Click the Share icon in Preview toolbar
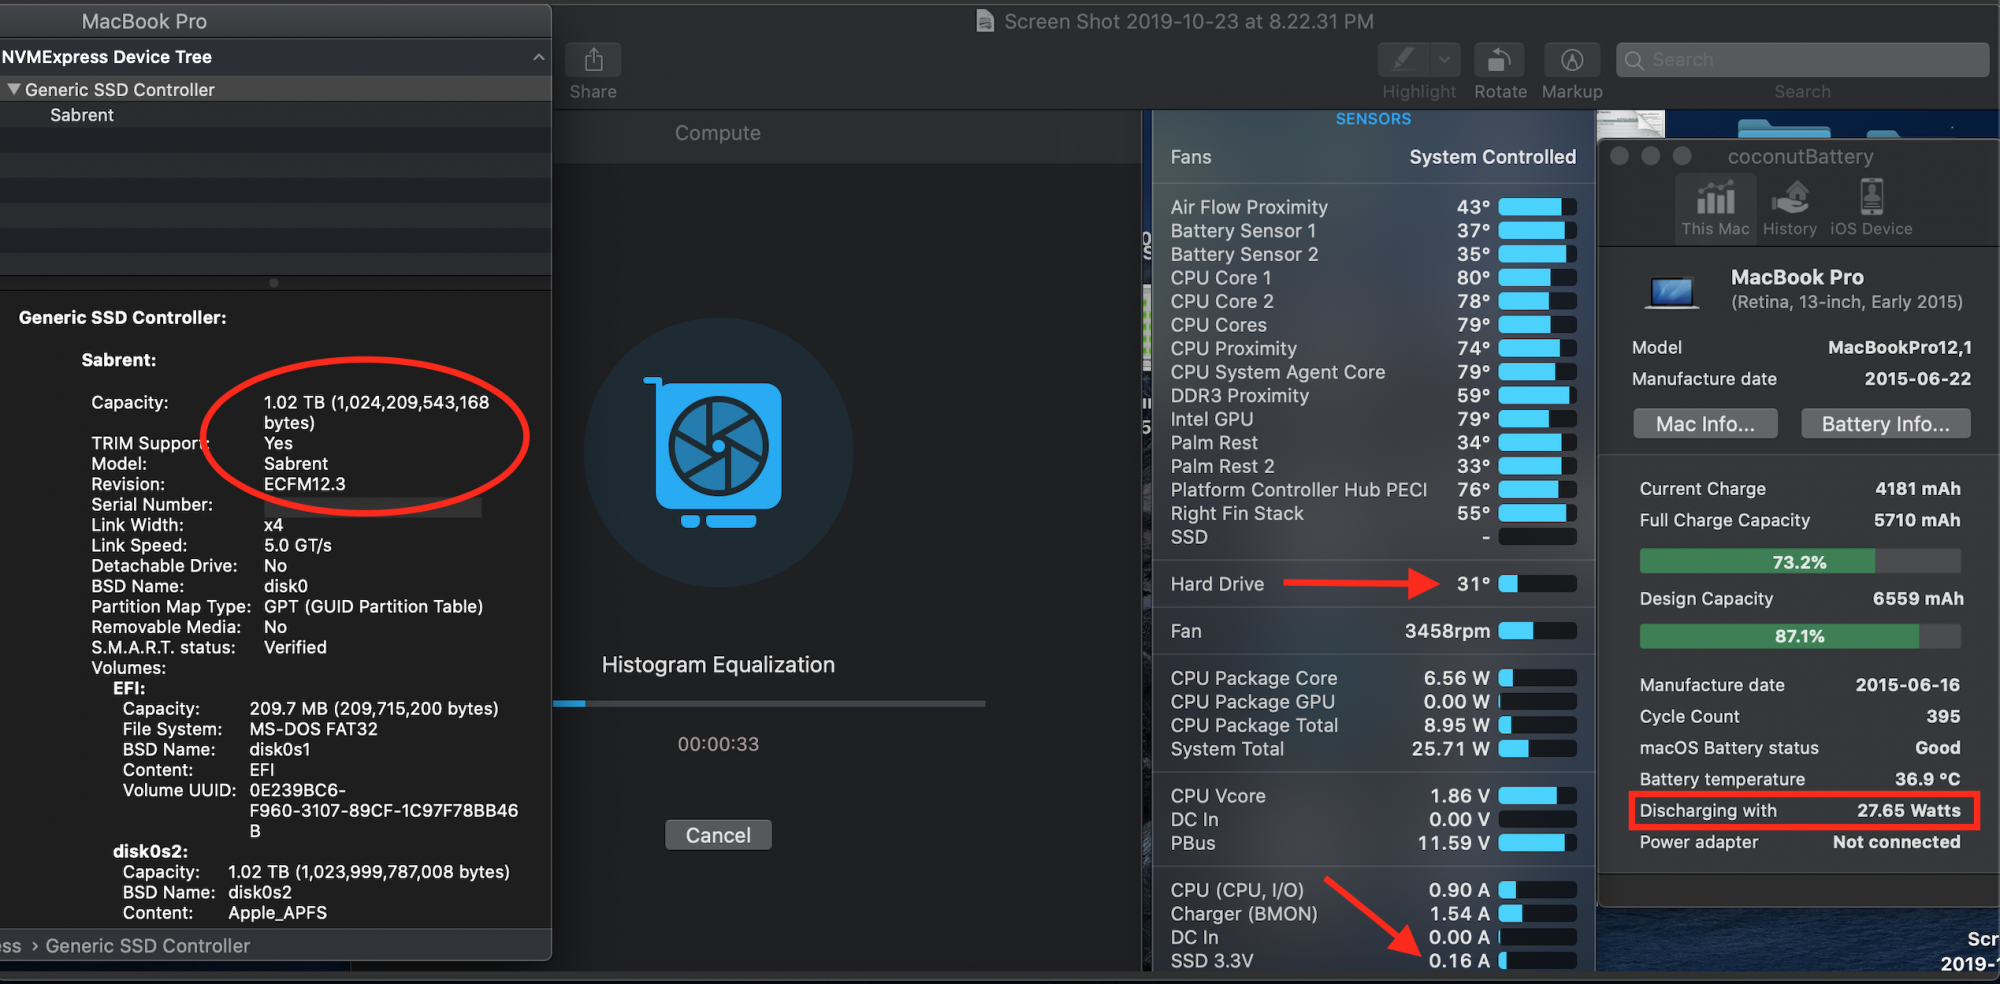Viewport: 2000px width, 984px height. click(593, 60)
